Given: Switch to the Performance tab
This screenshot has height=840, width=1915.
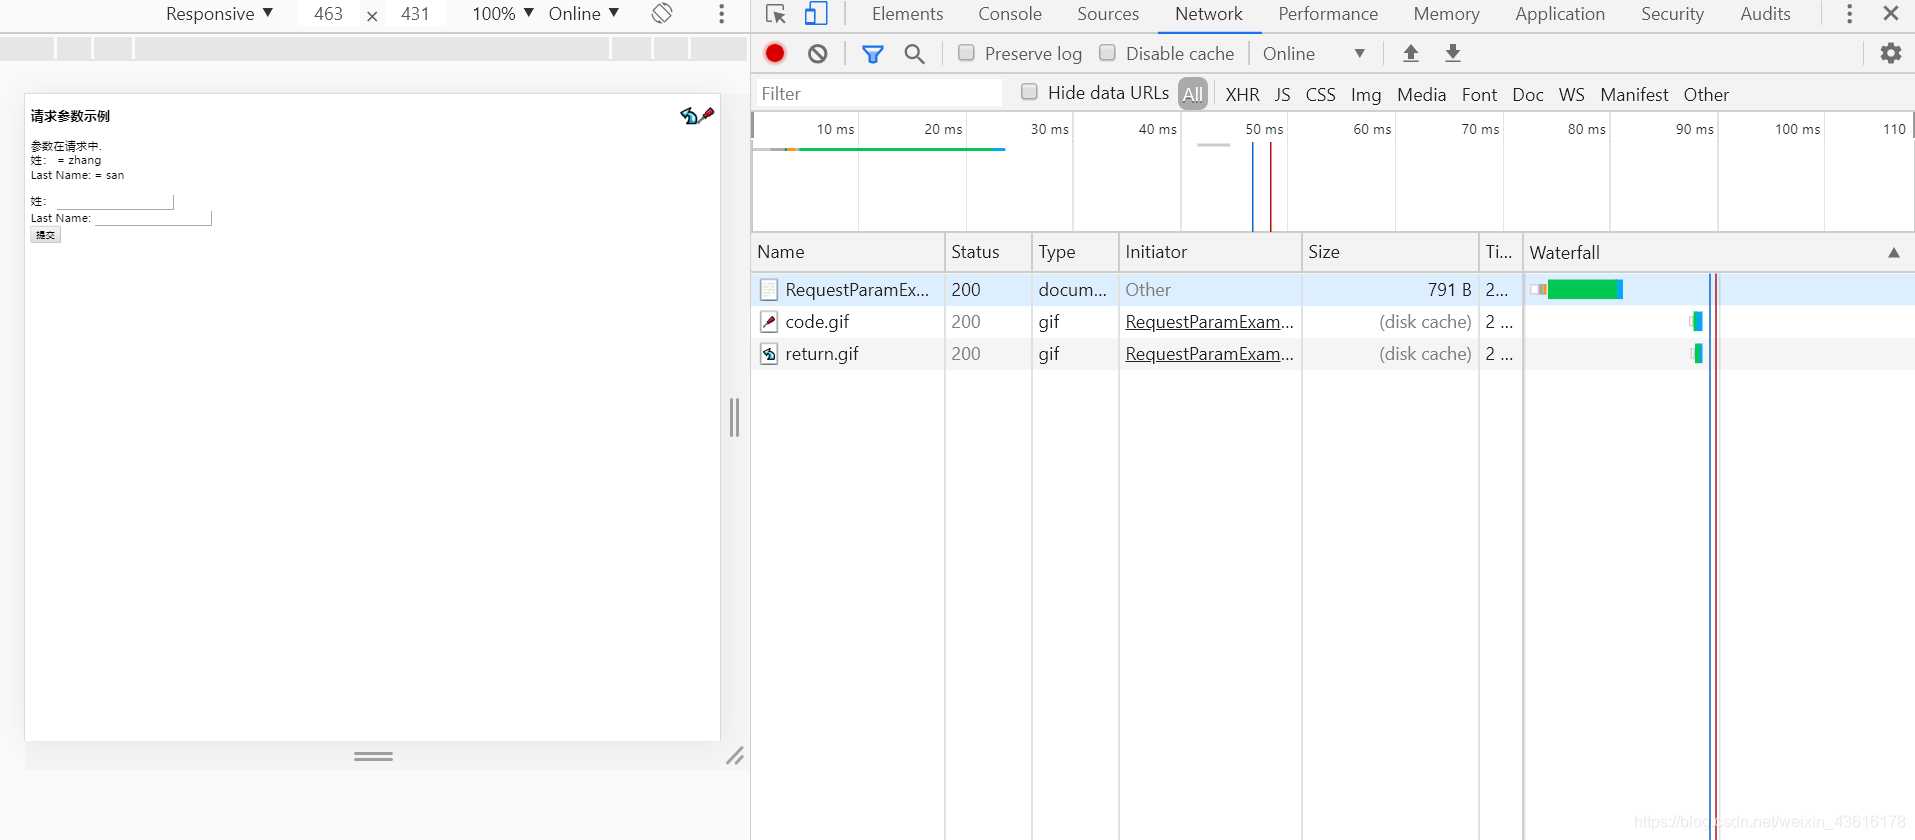Looking at the screenshot, I should click(1328, 14).
